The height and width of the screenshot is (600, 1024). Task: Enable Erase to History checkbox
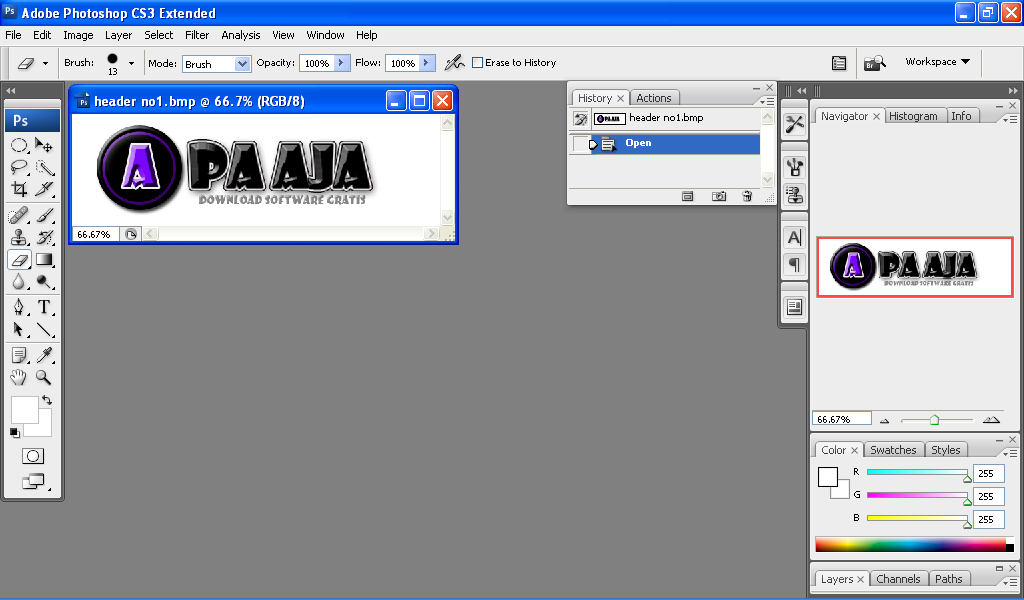pos(477,63)
